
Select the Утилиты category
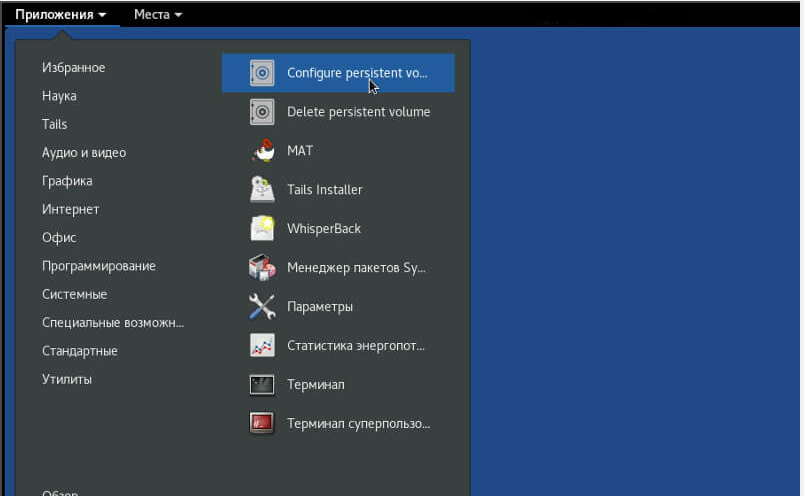click(67, 380)
